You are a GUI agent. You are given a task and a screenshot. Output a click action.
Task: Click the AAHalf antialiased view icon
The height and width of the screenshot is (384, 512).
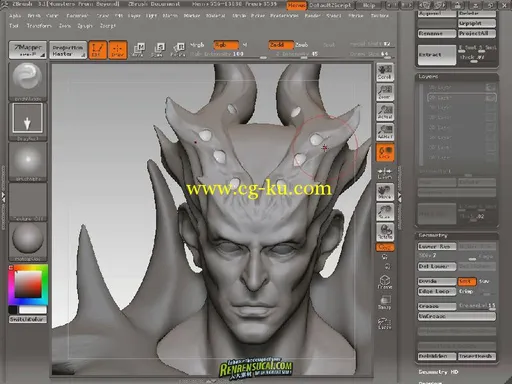pos(385,132)
